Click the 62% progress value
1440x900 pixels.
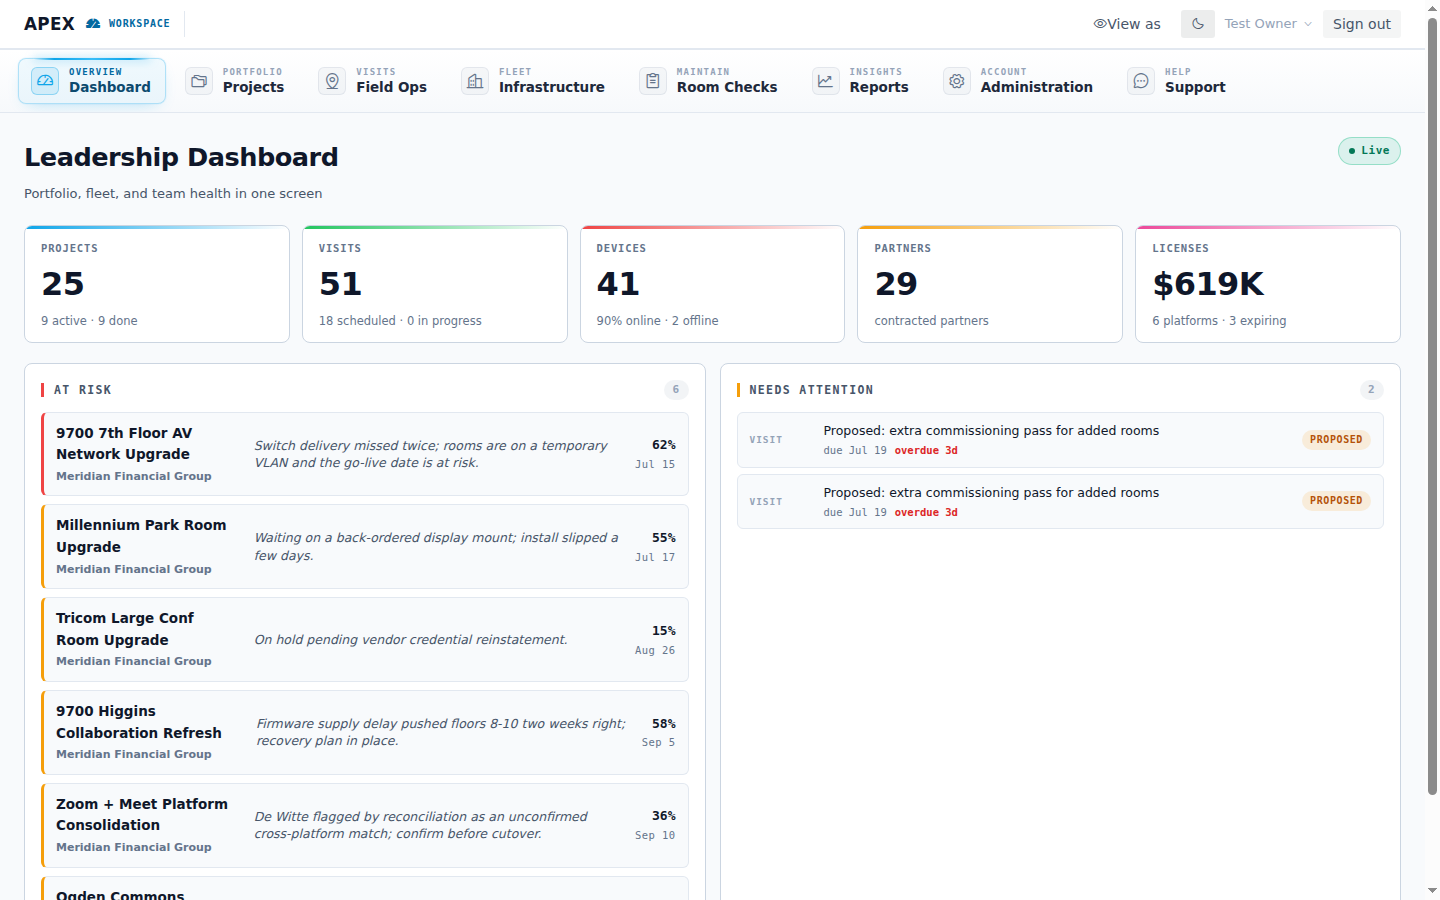pyautogui.click(x=664, y=445)
